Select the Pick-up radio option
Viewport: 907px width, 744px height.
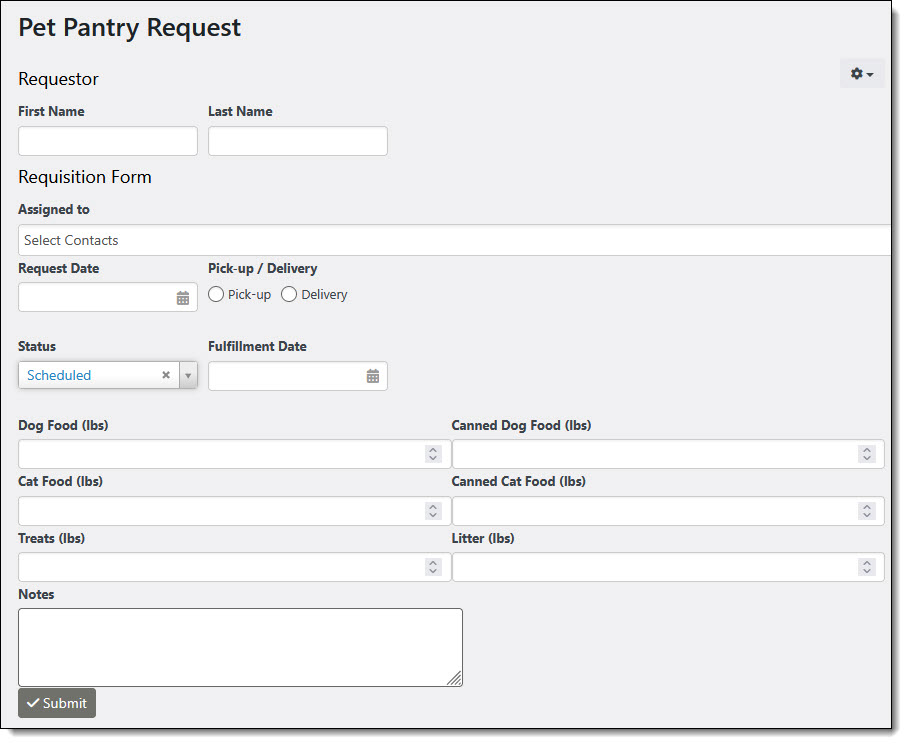click(216, 295)
